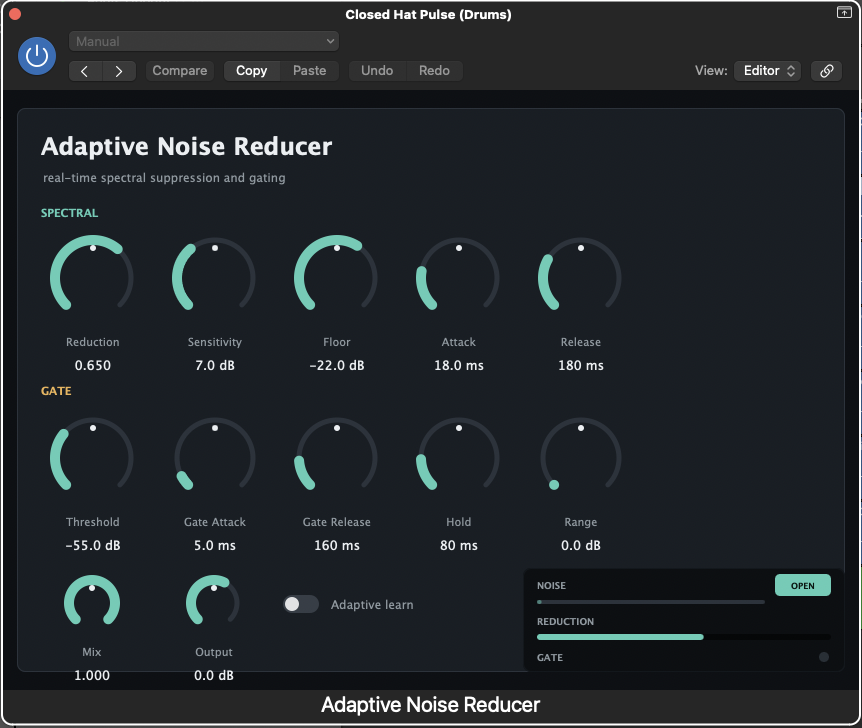Click the NOISE meter bar
Screen dimensions: 862x728
[x=650, y=602]
